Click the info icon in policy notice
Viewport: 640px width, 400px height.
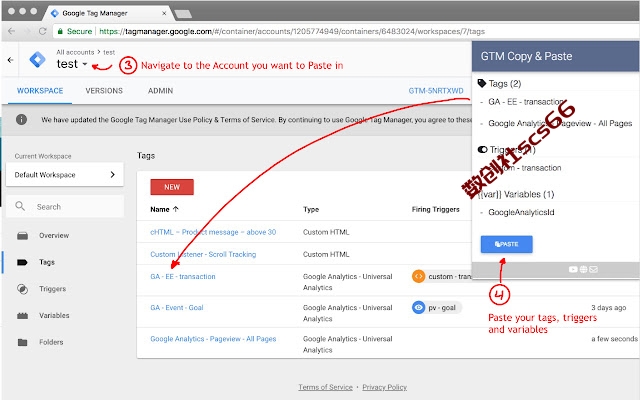pyautogui.click(x=21, y=120)
